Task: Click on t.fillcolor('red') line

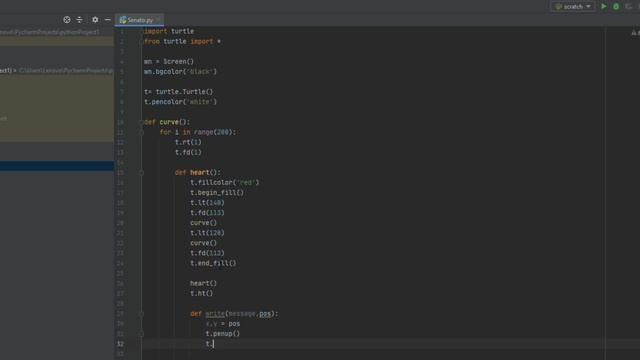Action: tap(224, 182)
